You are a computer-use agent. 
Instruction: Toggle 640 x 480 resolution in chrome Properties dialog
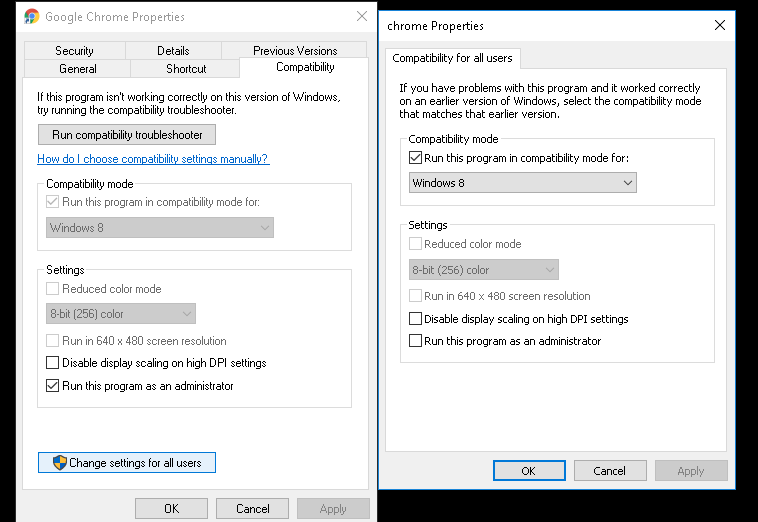pyautogui.click(x=415, y=296)
